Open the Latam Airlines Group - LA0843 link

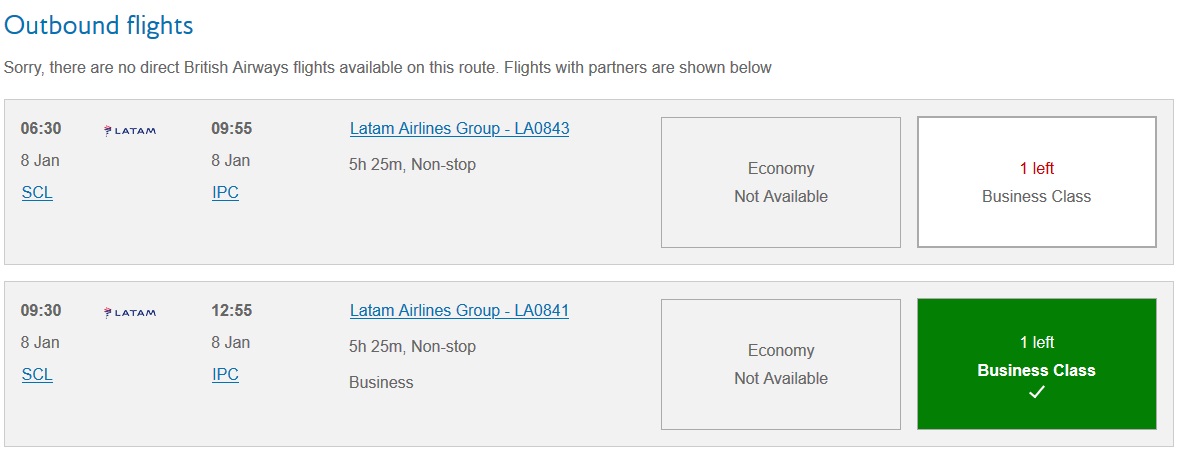pyautogui.click(x=459, y=128)
